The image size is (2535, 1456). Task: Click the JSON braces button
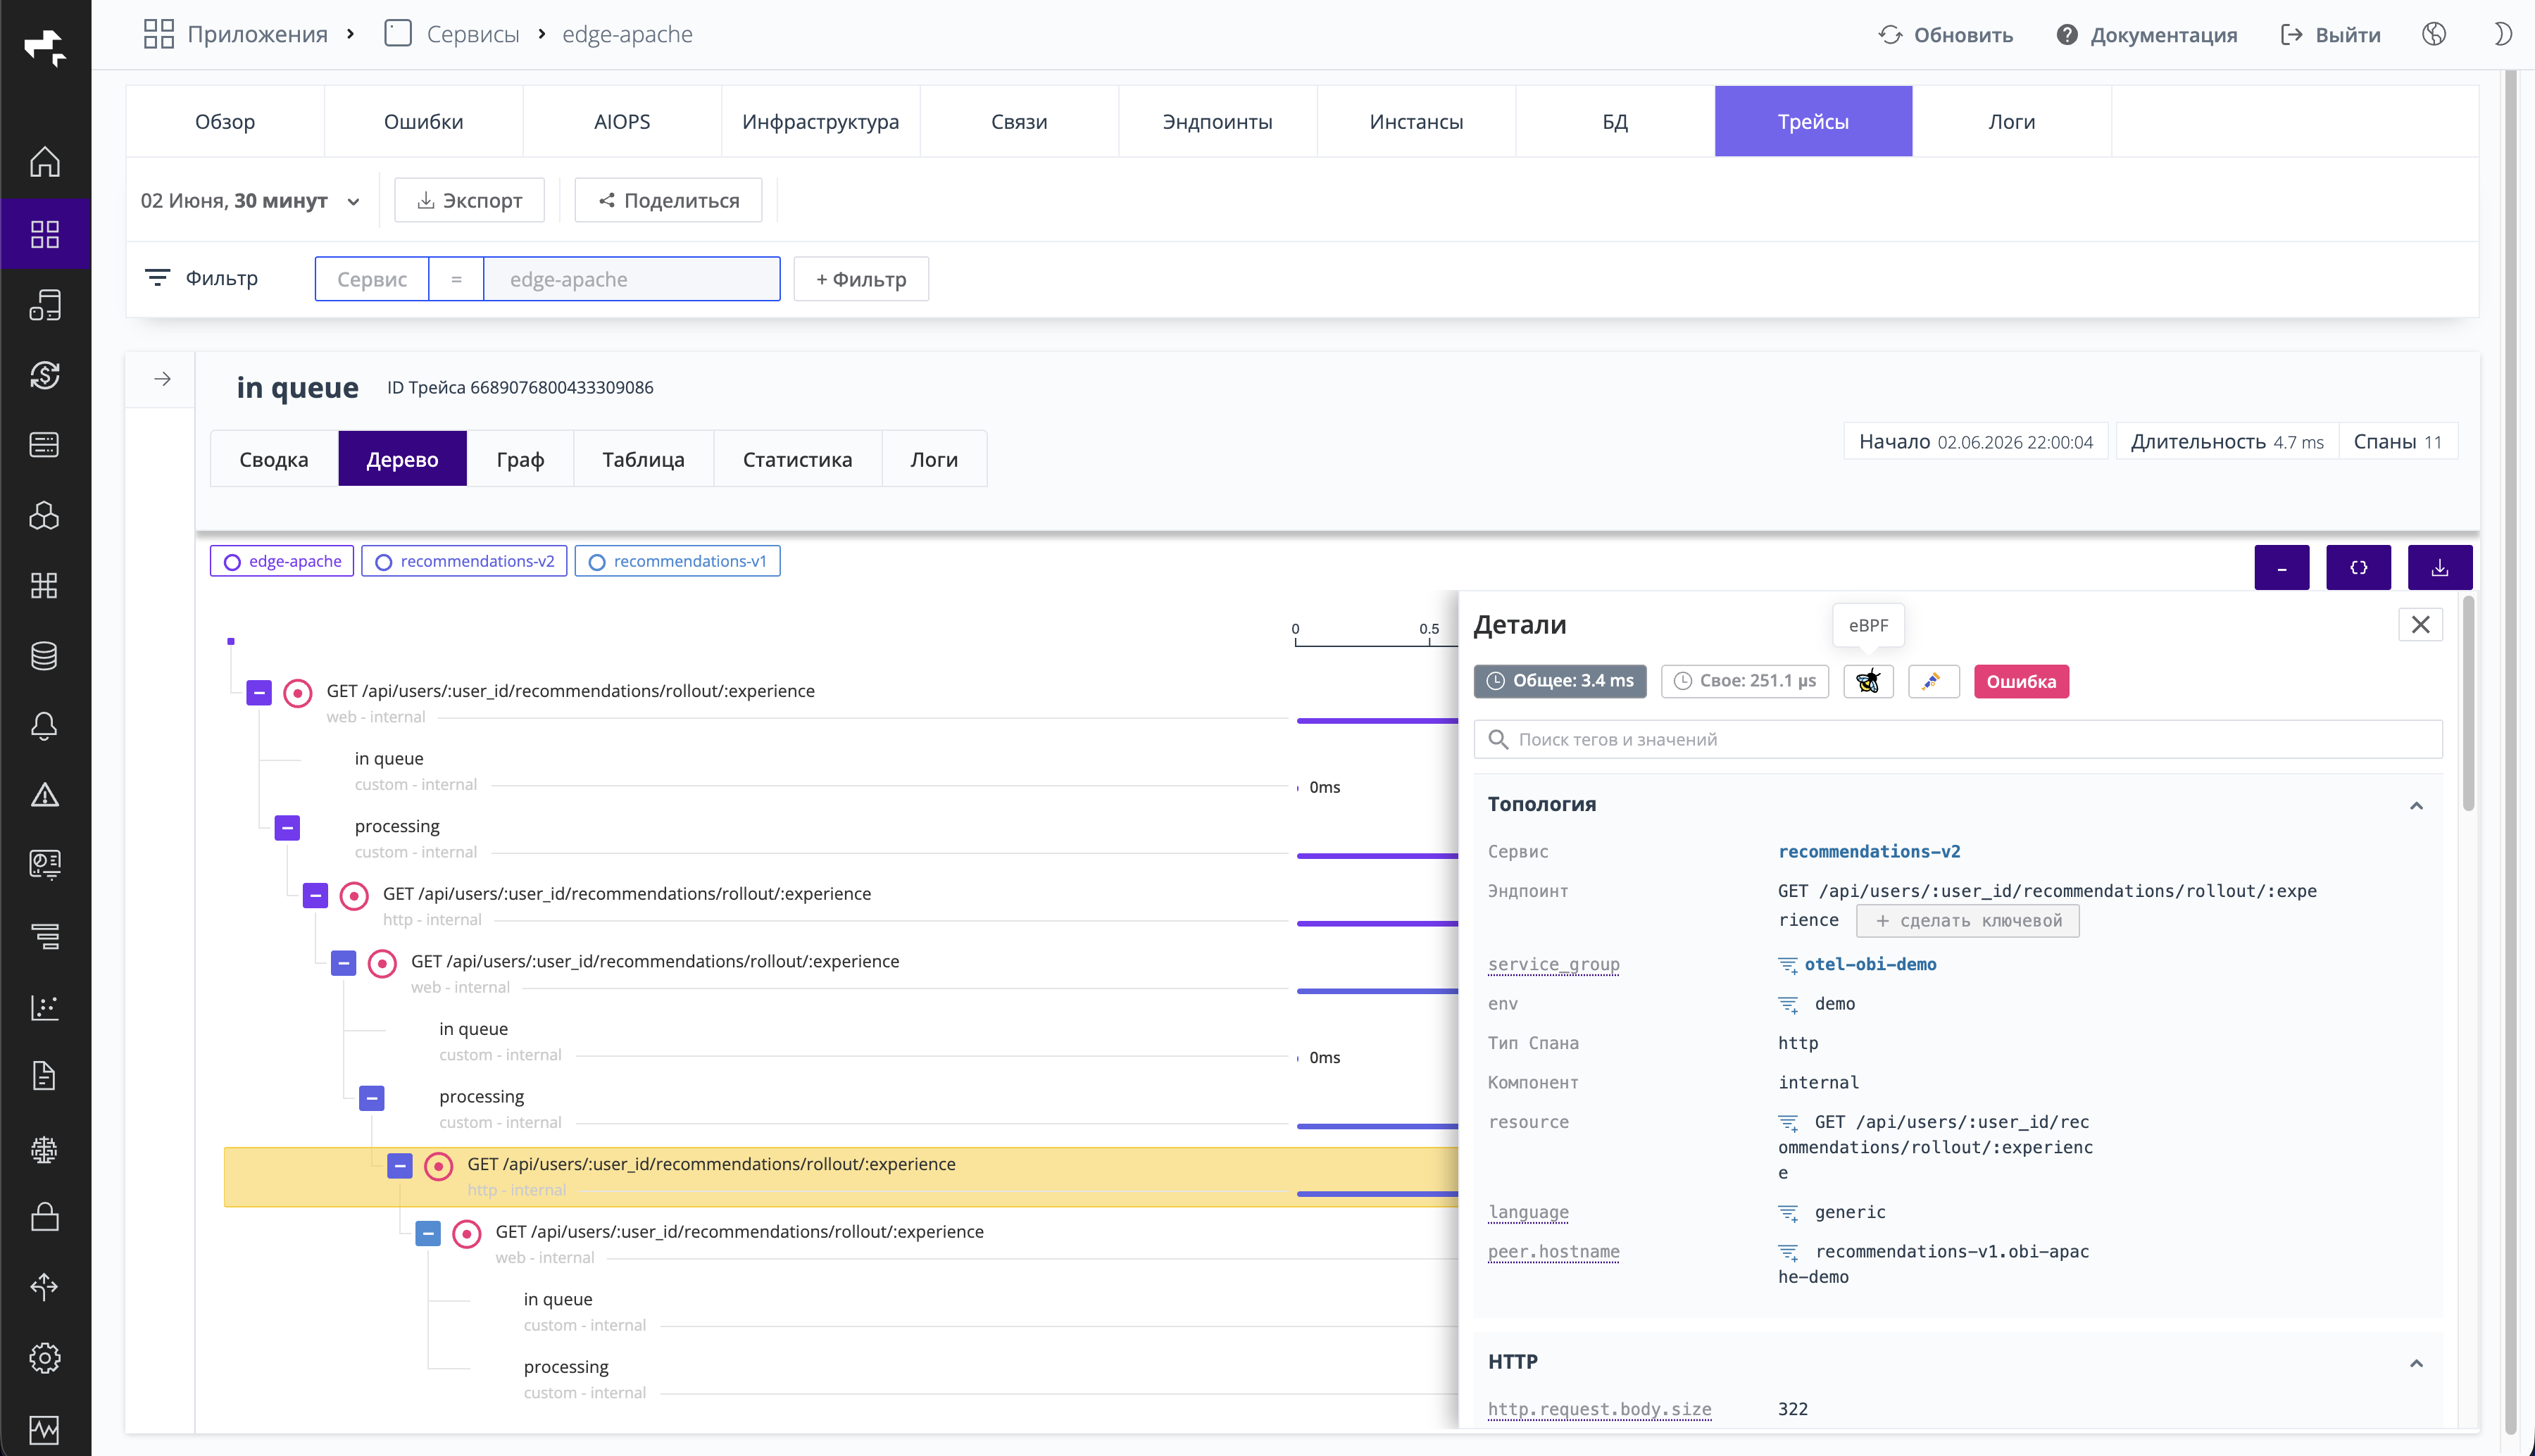(2358, 567)
